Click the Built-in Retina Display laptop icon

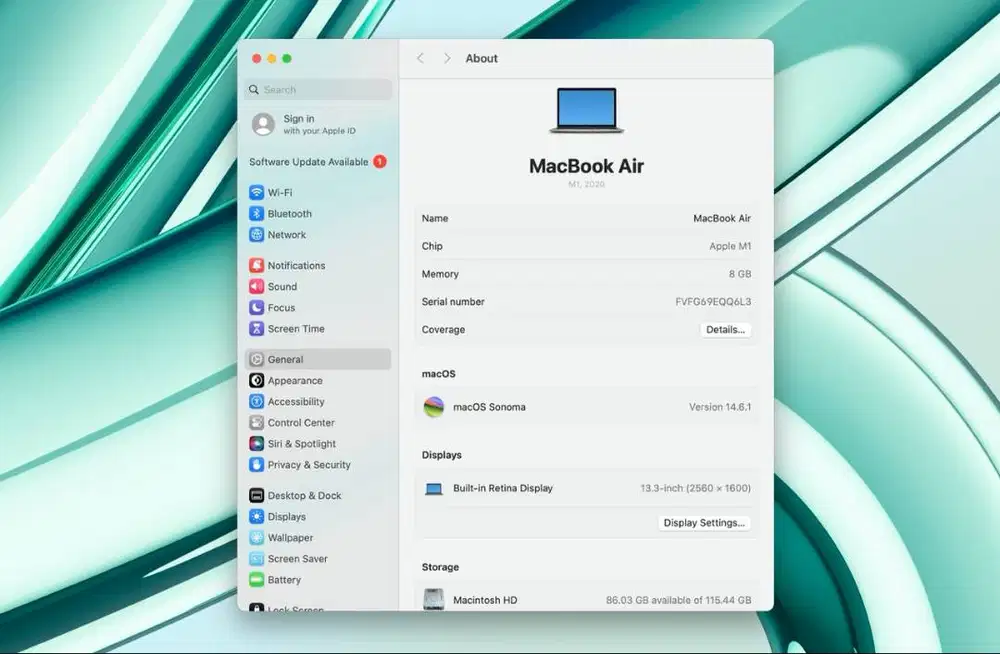tap(434, 489)
